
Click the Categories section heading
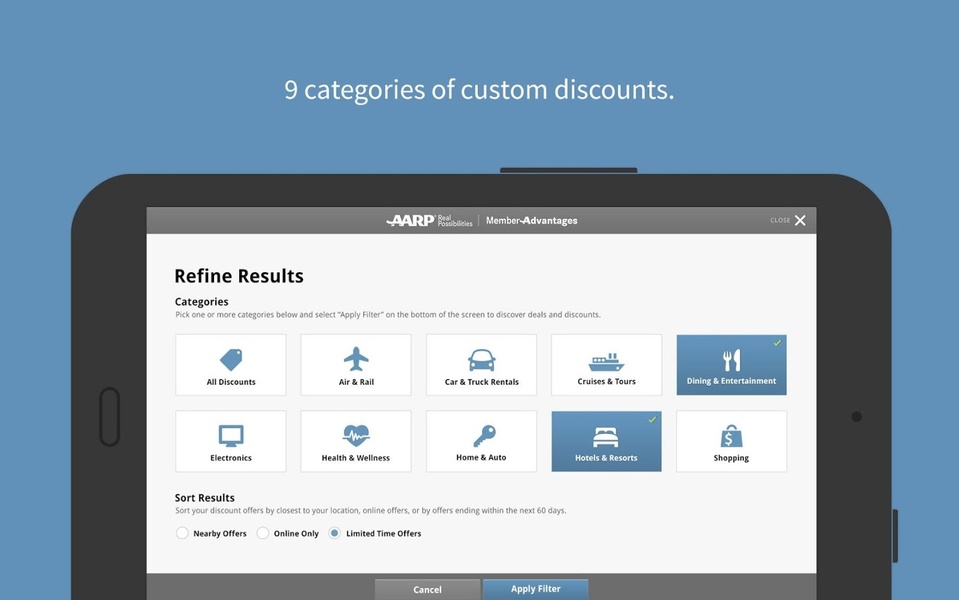(201, 302)
